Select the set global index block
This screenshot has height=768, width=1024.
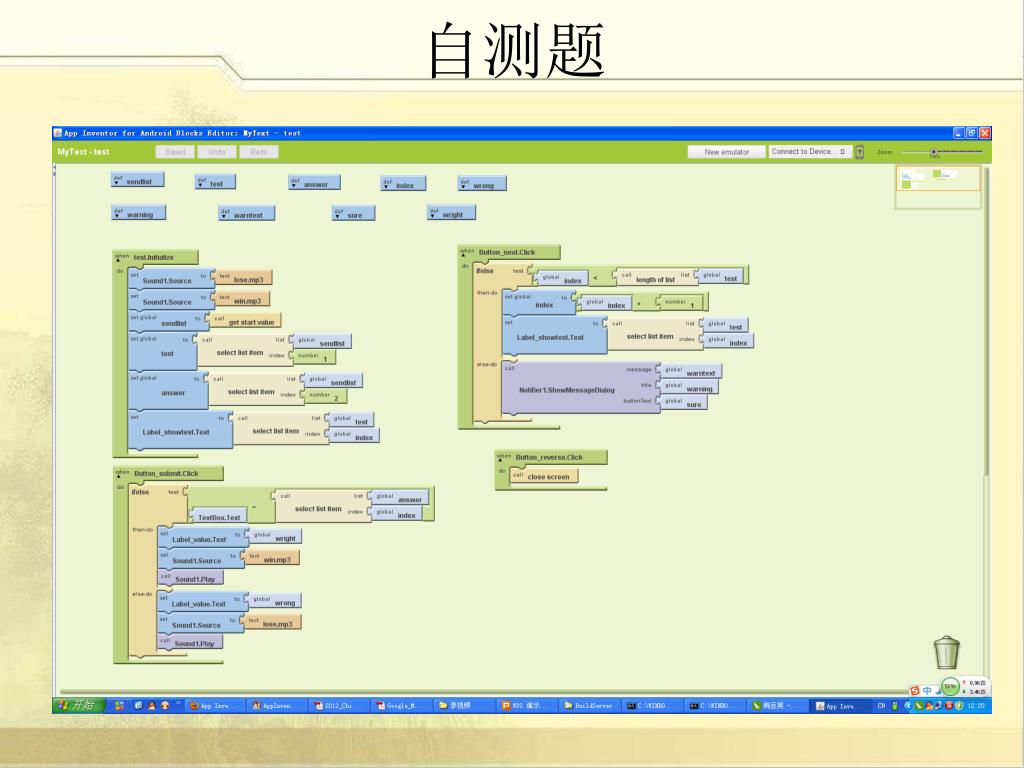point(539,302)
